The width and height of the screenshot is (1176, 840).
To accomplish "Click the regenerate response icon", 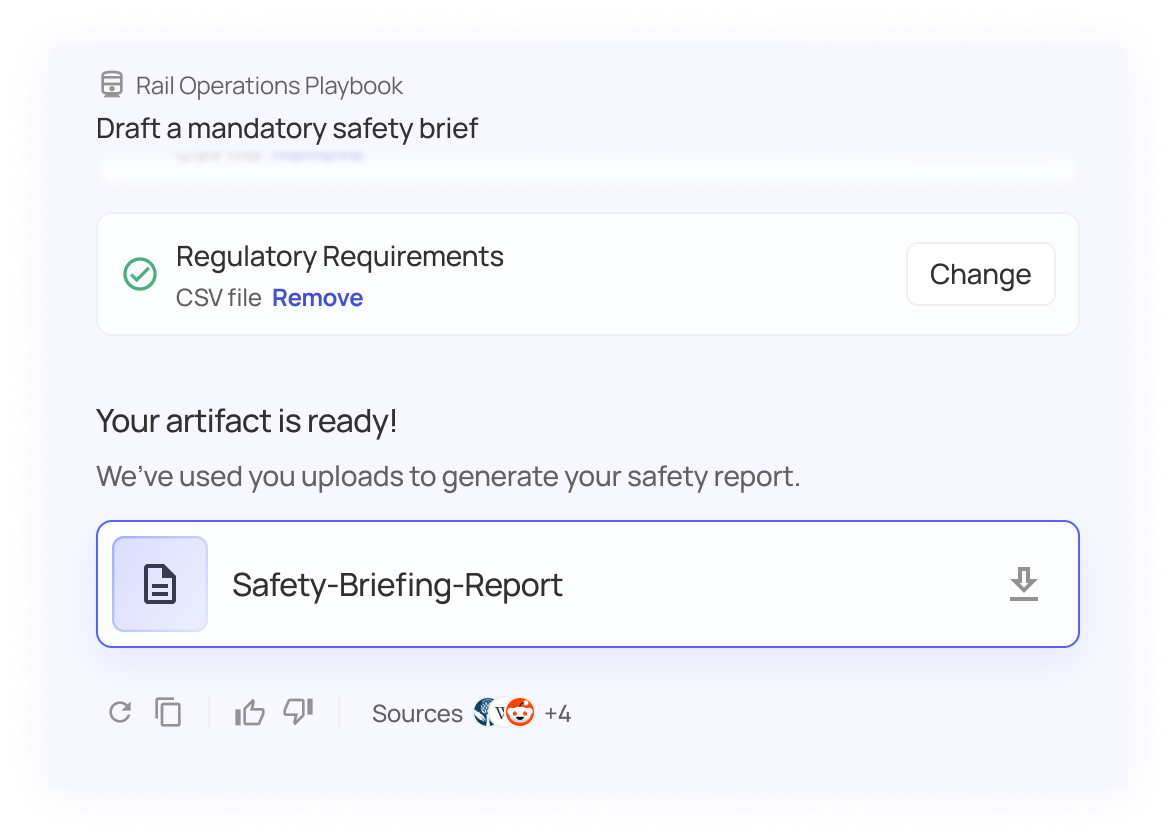I will click(121, 712).
